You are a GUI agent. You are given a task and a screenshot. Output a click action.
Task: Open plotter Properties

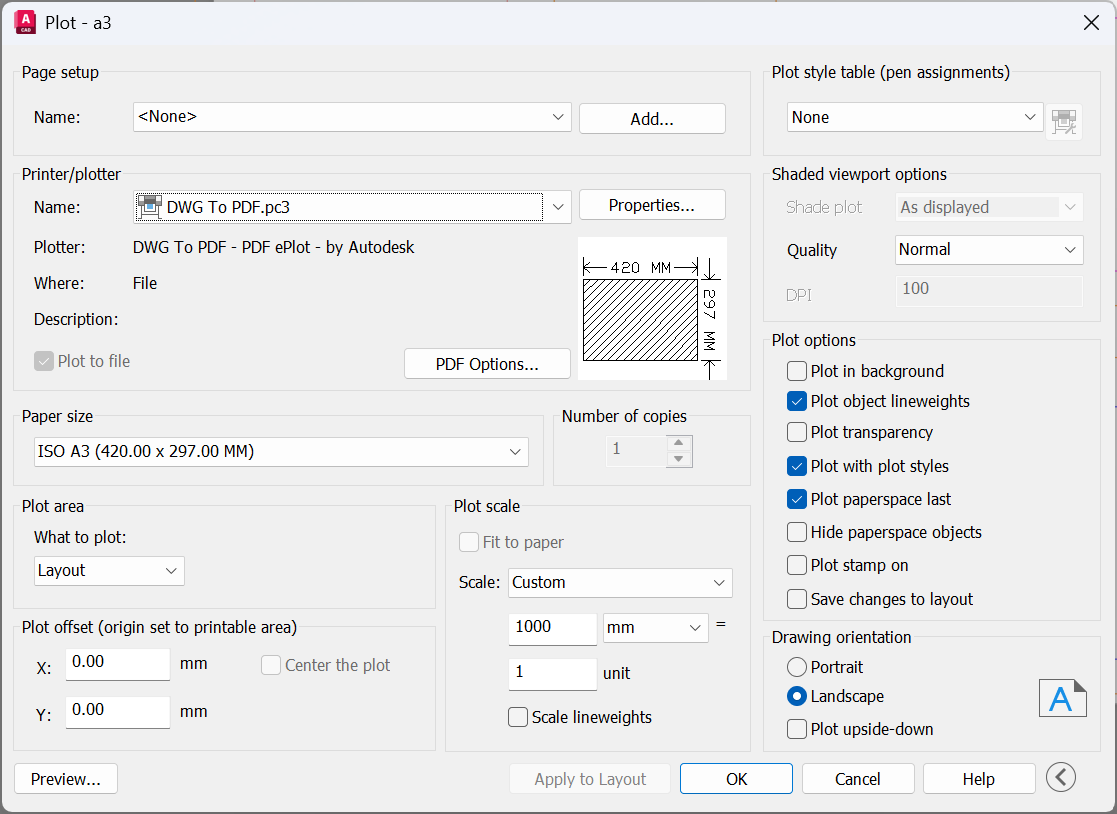pyautogui.click(x=651, y=205)
